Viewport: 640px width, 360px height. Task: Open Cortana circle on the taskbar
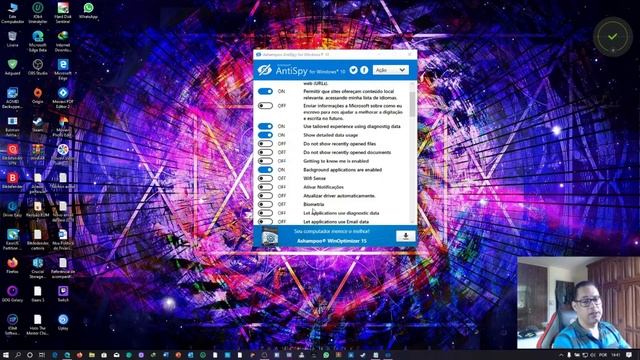[x=30, y=355]
